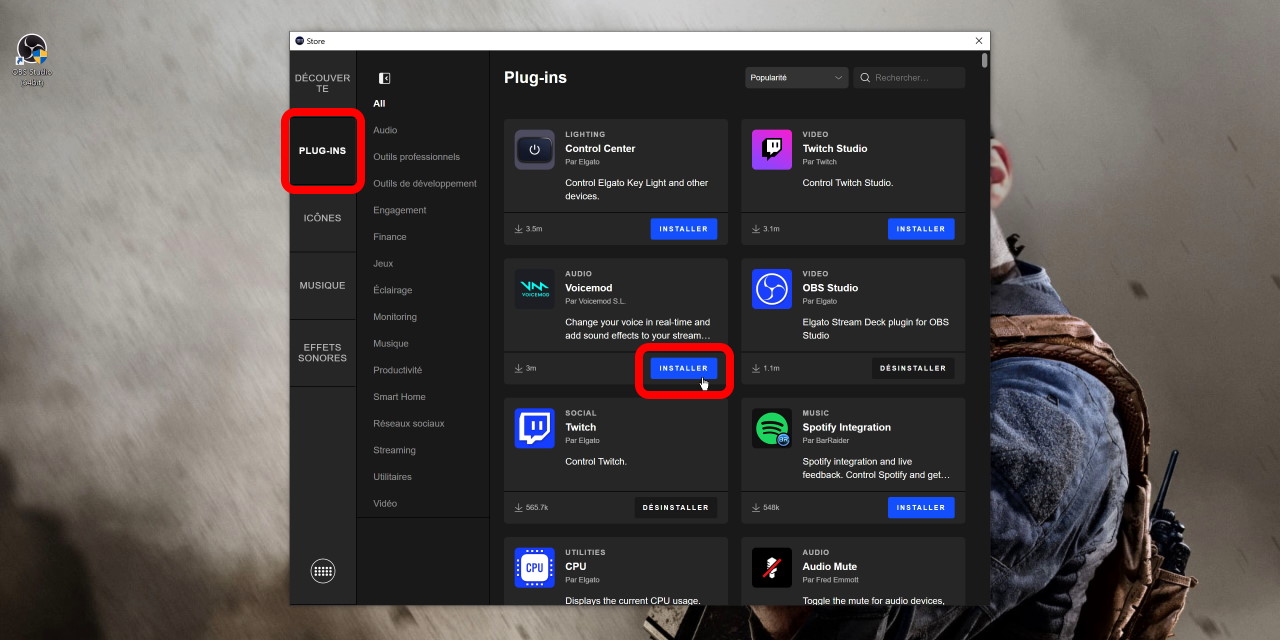
Task: Uninstall the OBS Studio plugin
Action: (912, 368)
